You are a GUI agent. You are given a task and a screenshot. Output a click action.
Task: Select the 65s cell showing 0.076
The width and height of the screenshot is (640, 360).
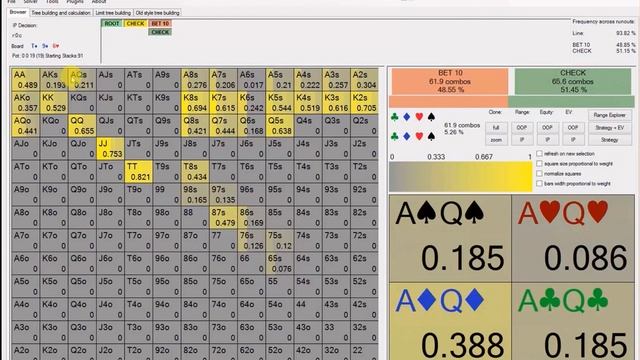click(279, 263)
